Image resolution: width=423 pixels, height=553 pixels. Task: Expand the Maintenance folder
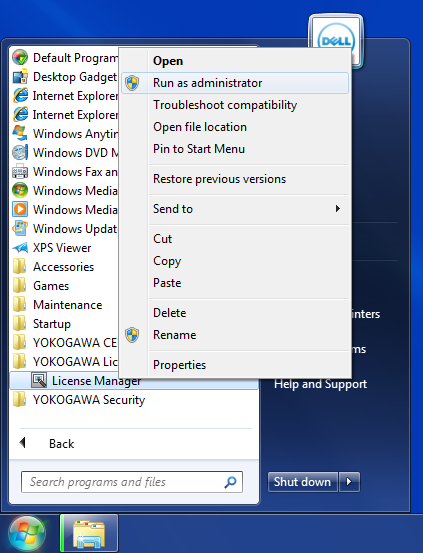pyautogui.click(x=67, y=305)
